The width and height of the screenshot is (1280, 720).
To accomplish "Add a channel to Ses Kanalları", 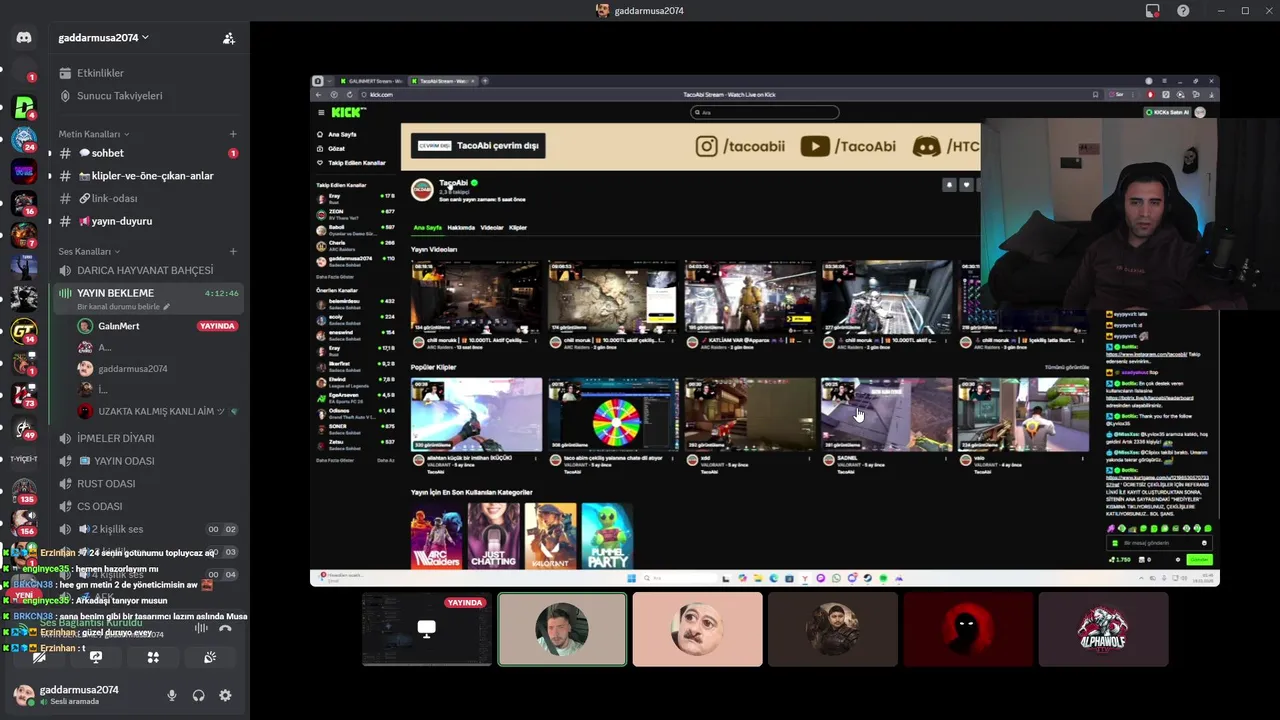I will pos(233,251).
